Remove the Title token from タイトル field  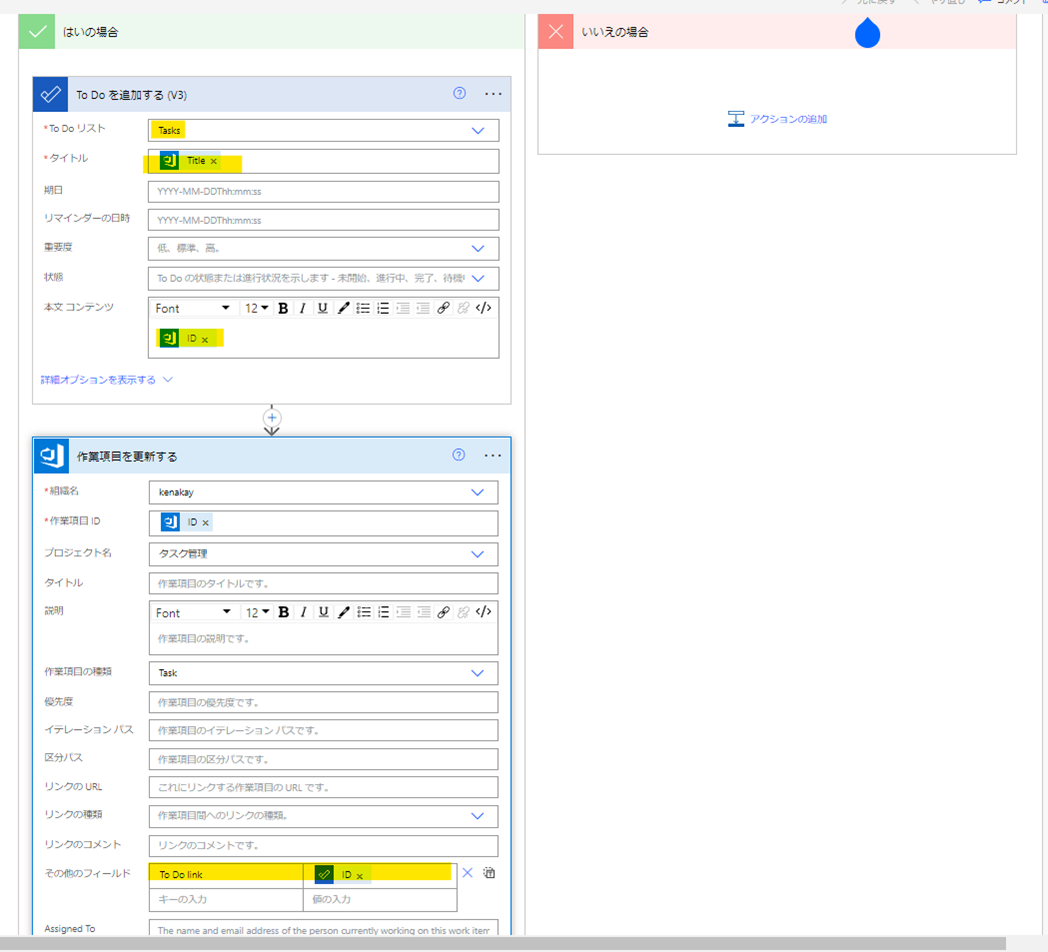(214, 161)
